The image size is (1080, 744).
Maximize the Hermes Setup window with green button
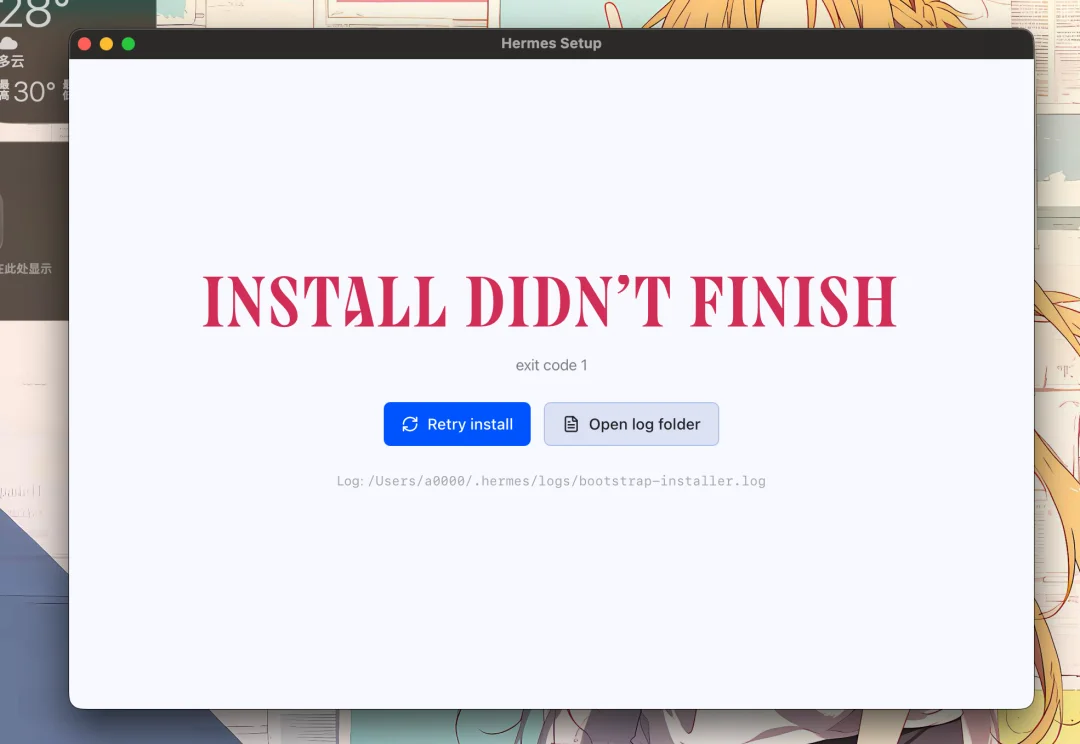128,44
